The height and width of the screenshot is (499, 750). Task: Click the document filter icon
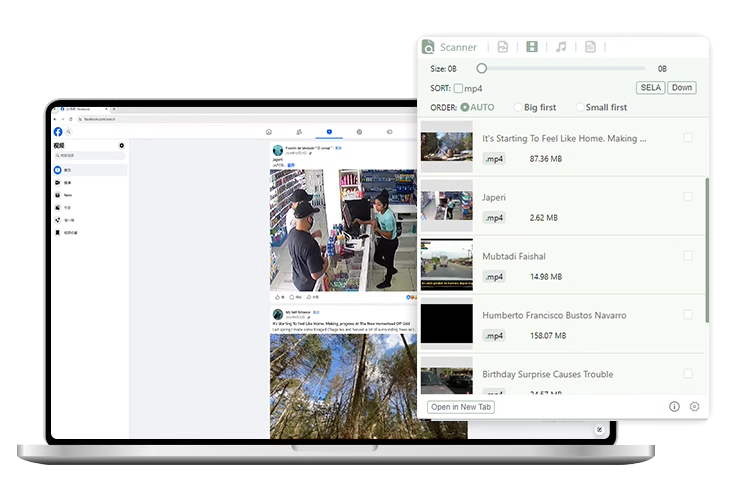click(590, 47)
